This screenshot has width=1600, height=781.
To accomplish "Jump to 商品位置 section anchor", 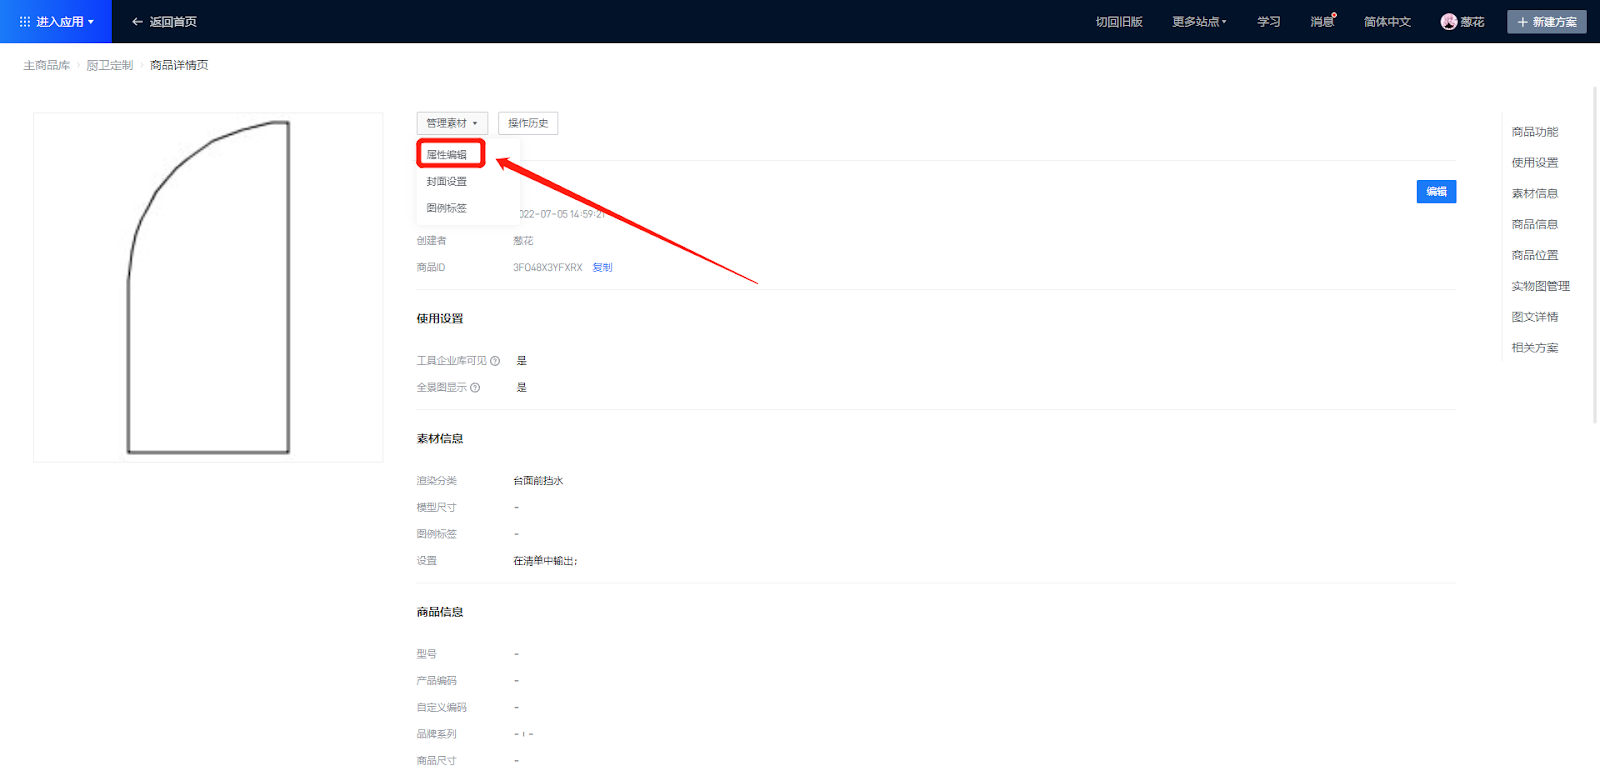I will coord(1535,256).
